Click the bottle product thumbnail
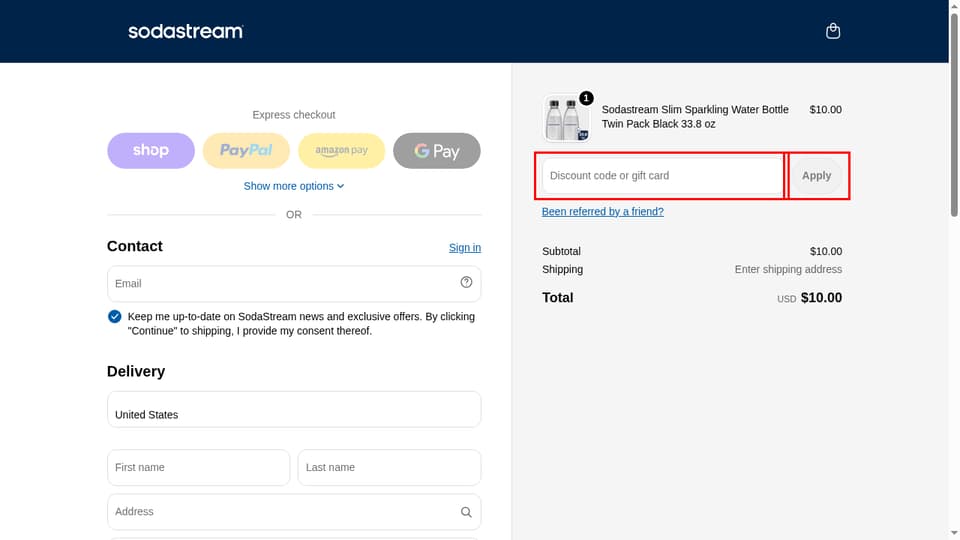 (x=566, y=118)
